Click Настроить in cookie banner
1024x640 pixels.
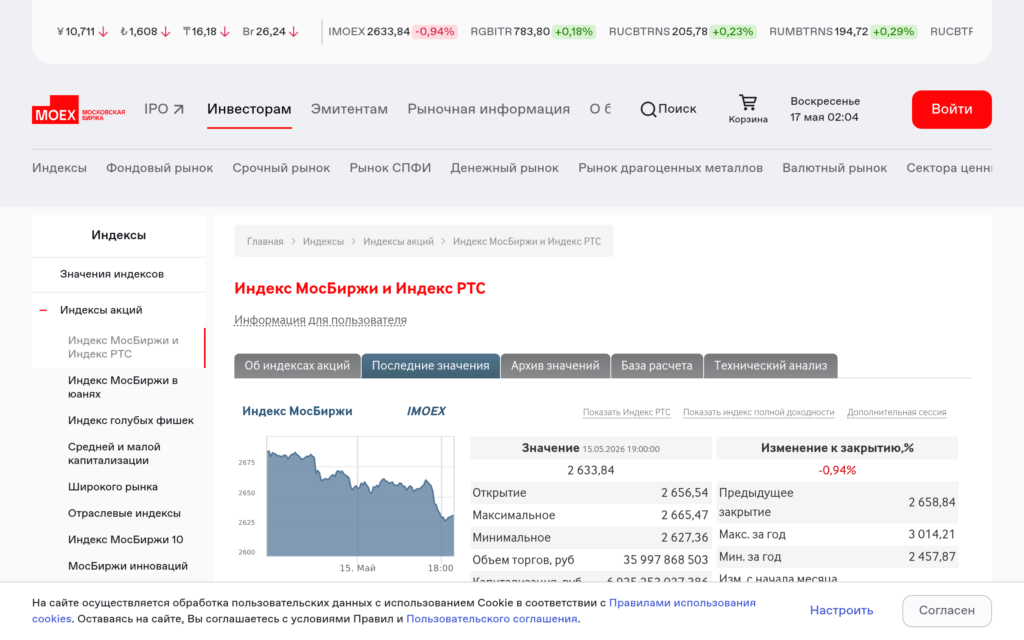pos(841,610)
